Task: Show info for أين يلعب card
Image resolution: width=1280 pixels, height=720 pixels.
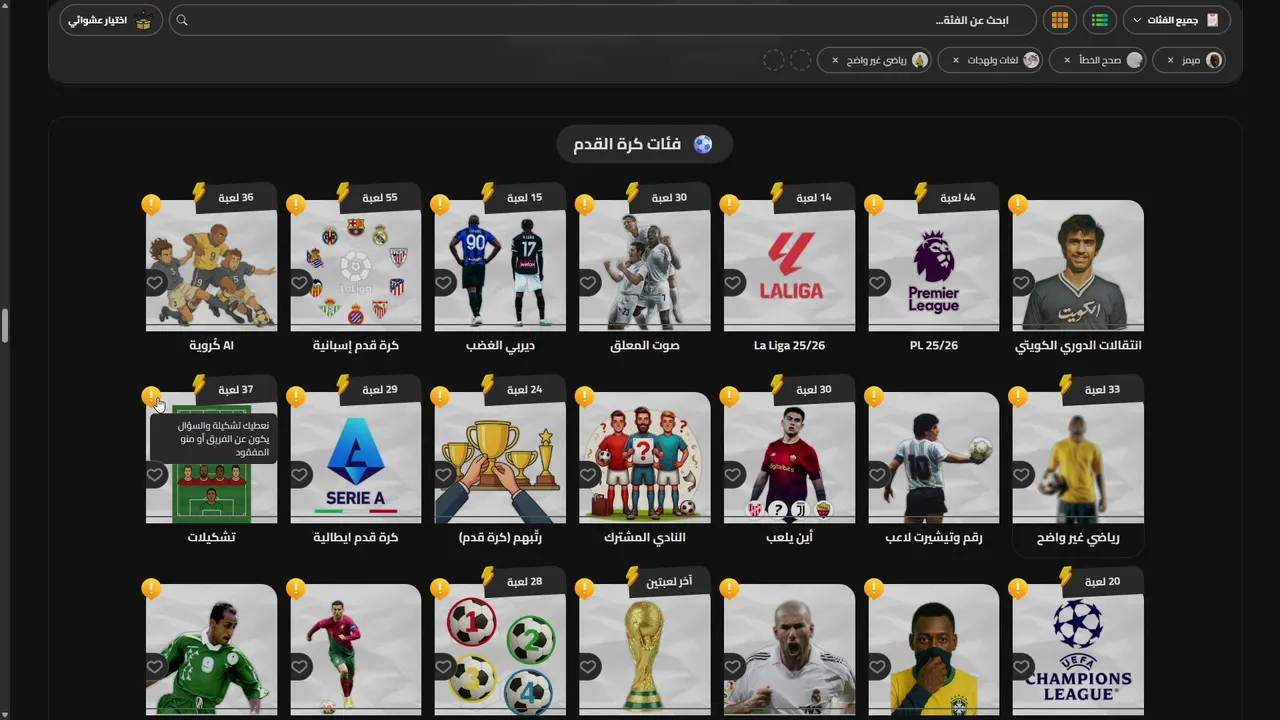Action: pos(729,397)
